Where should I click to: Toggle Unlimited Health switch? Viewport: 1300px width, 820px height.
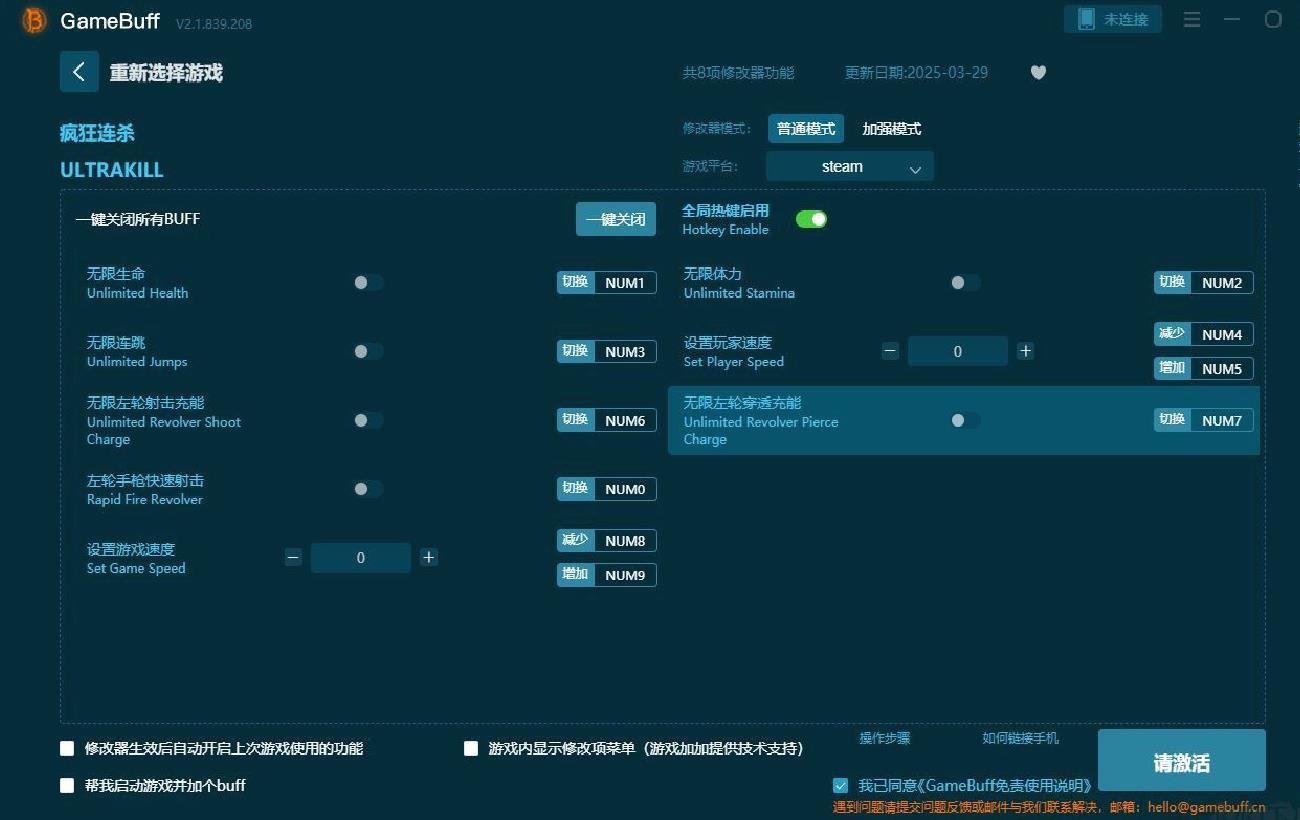click(368, 283)
